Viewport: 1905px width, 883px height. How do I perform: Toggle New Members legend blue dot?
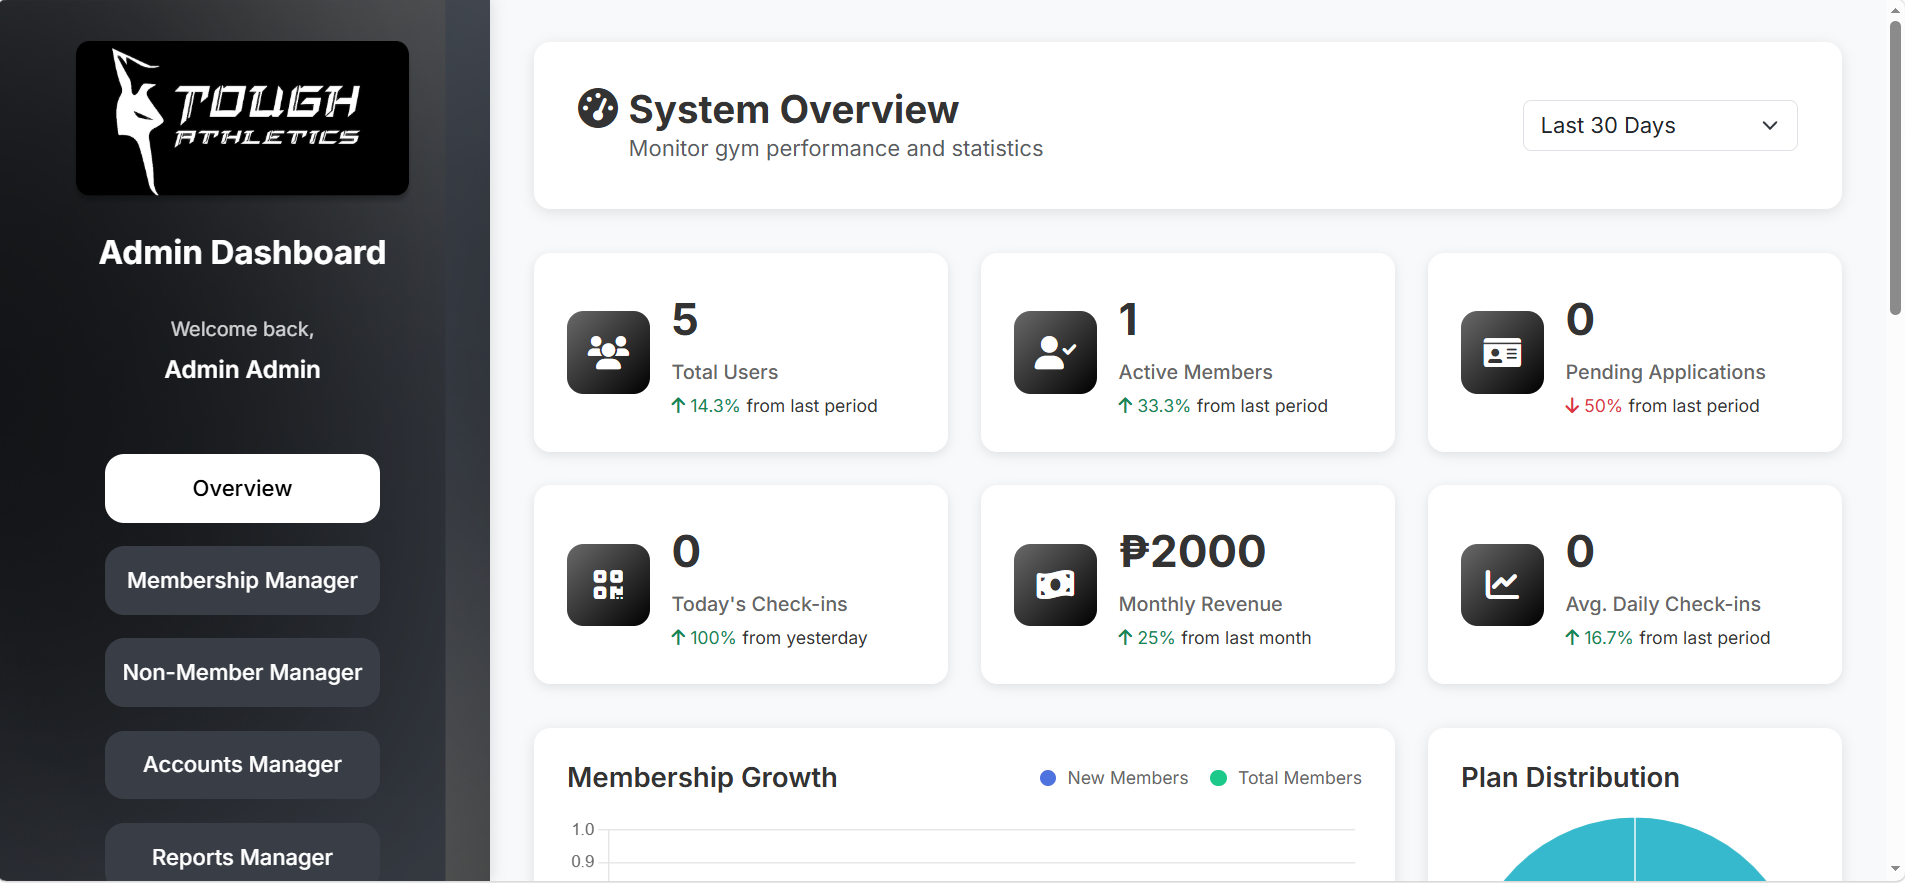pyautogui.click(x=1048, y=778)
